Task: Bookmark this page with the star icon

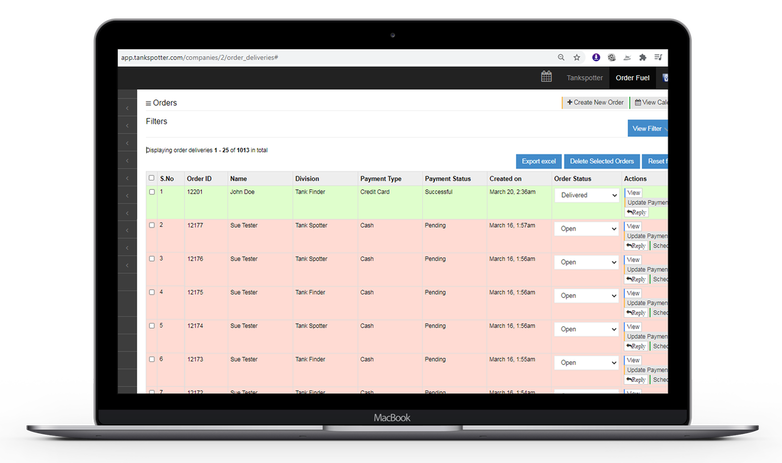Action: [x=577, y=57]
